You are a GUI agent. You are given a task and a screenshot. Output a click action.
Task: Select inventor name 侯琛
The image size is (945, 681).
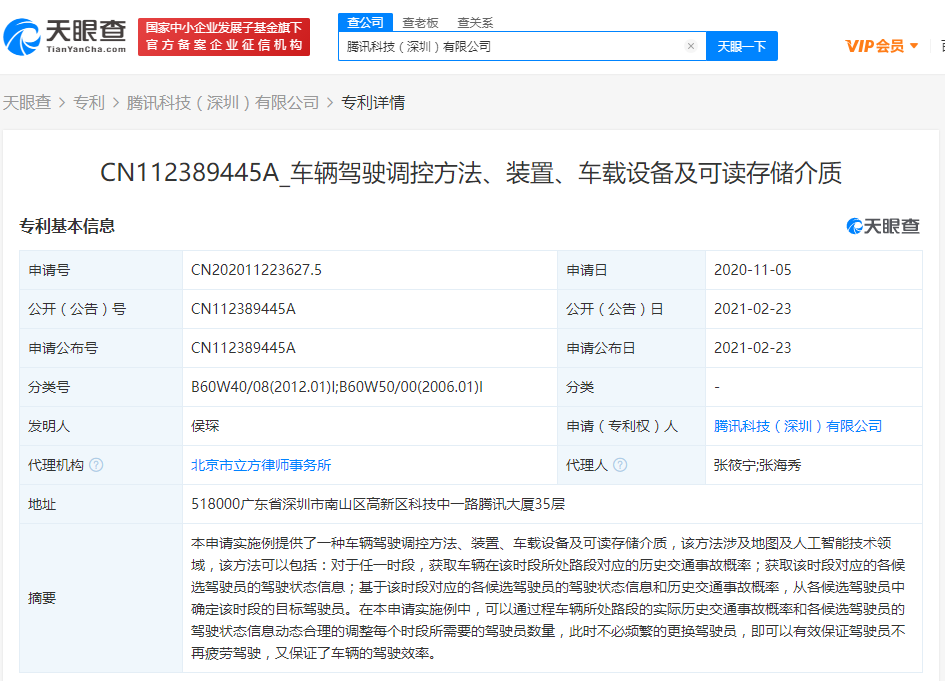(x=205, y=426)
